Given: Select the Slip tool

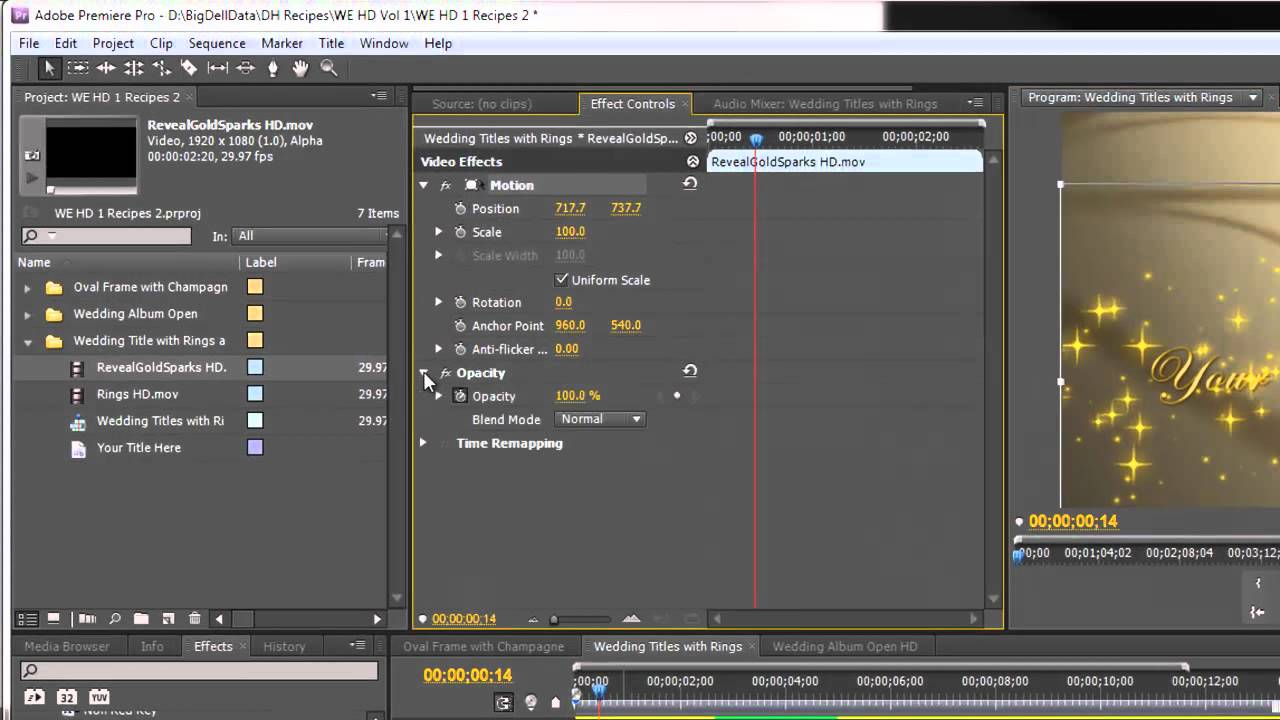Looking at the screenshot, I should (217, 68).
